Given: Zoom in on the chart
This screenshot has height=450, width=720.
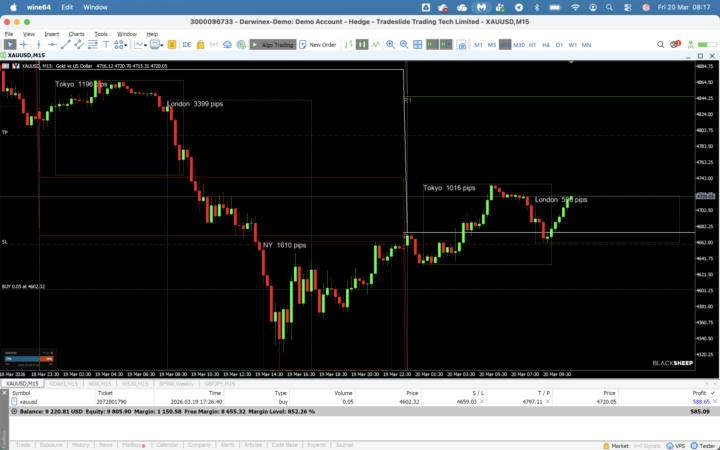Looking at the screenshot, I should point(390,45).
